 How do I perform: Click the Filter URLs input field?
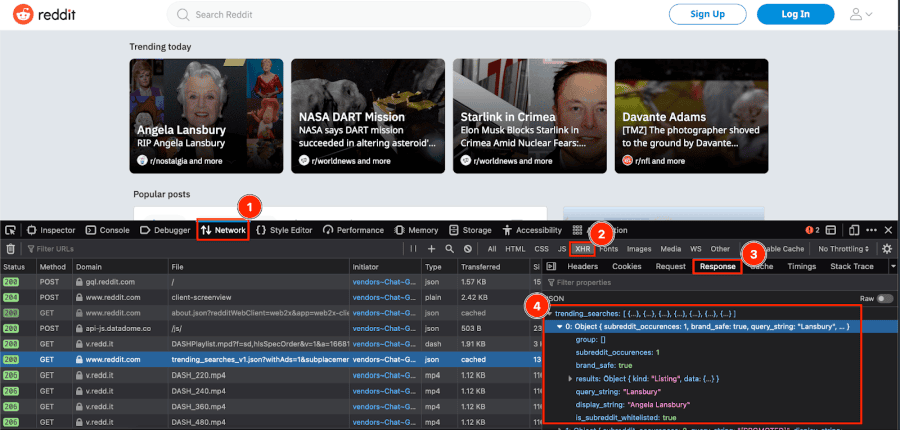212,249
